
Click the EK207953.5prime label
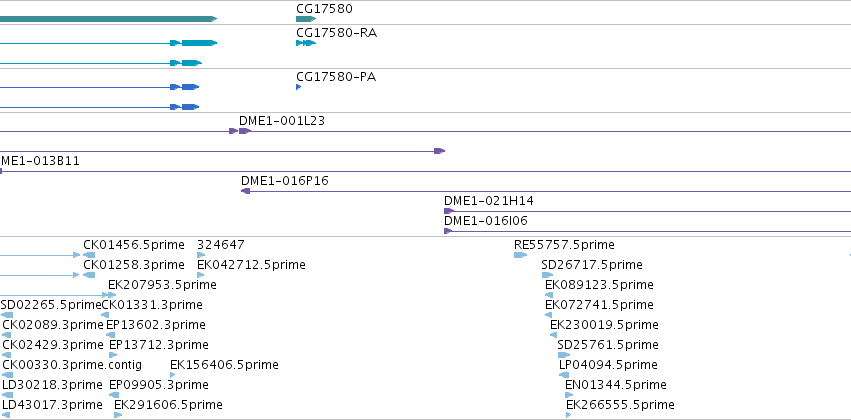point(162,285)
